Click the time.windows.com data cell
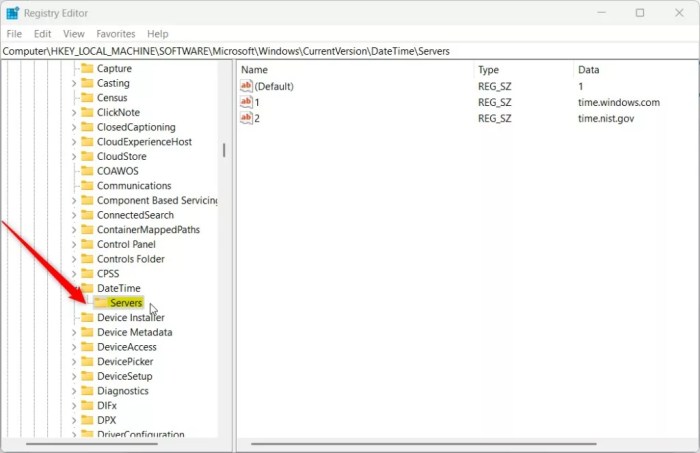The height and width of the screenshot is (453, 700). pyautogui.click(x=619, y=102)
